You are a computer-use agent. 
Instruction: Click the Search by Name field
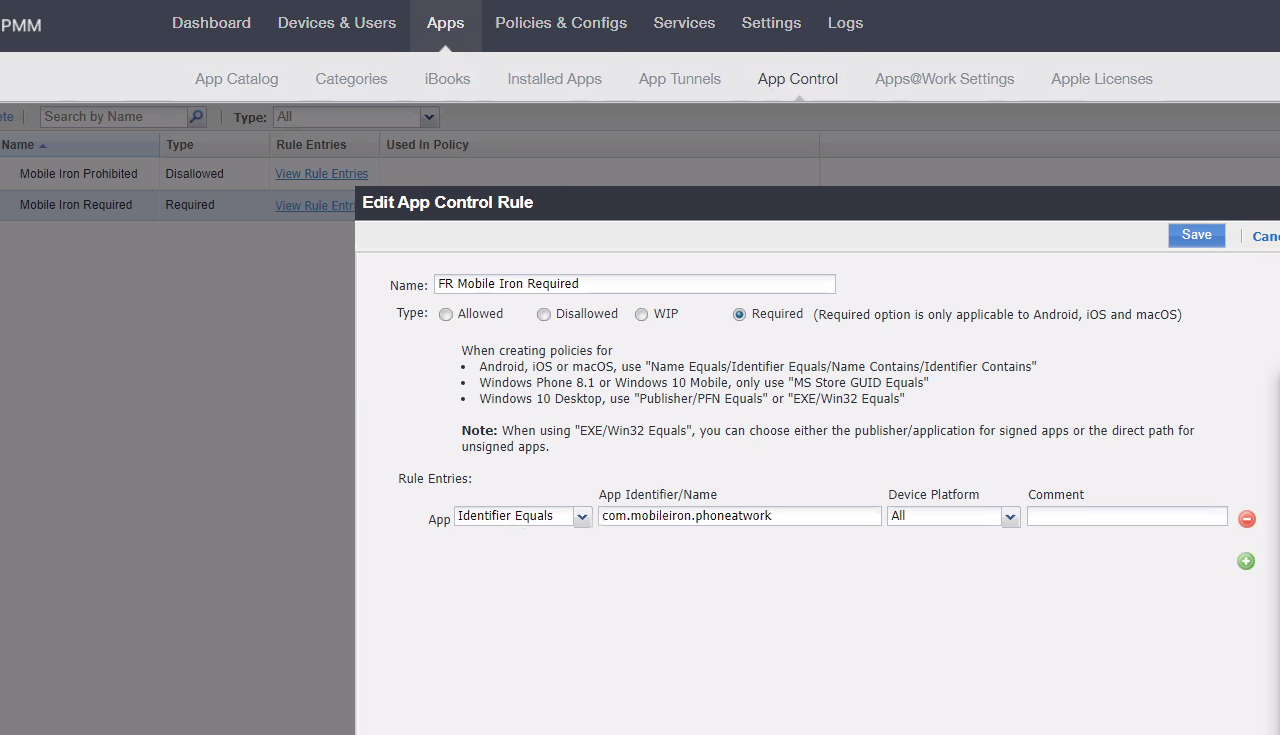(112, 116)
